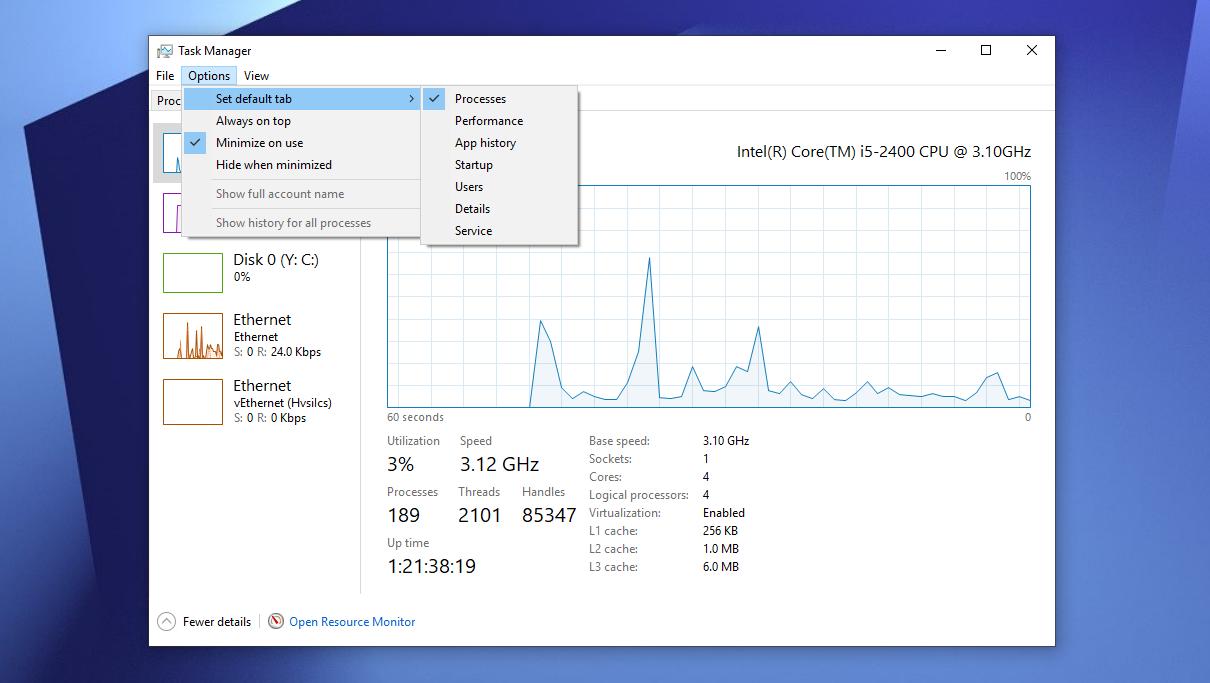Click the 3.10 GHz base speed value
The height and width of the screenshot is (683, 1210).
[x=726, y=441]
